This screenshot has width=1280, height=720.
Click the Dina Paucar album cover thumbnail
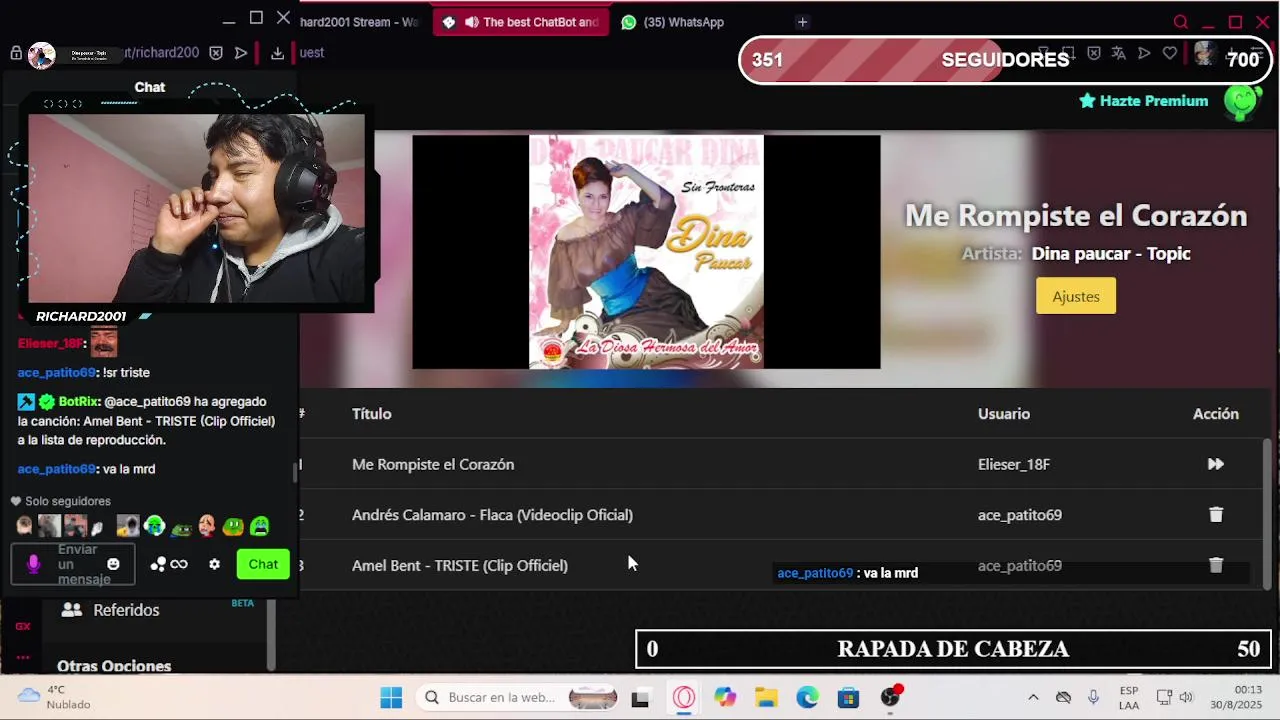point(646,252)
